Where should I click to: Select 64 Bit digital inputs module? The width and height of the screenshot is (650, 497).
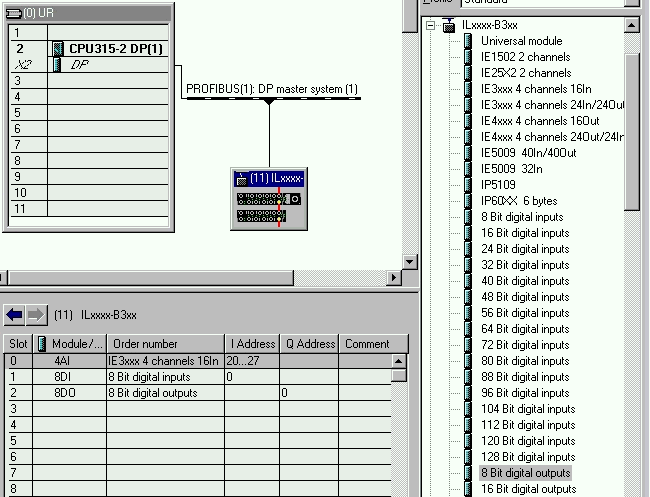(525, 329)
